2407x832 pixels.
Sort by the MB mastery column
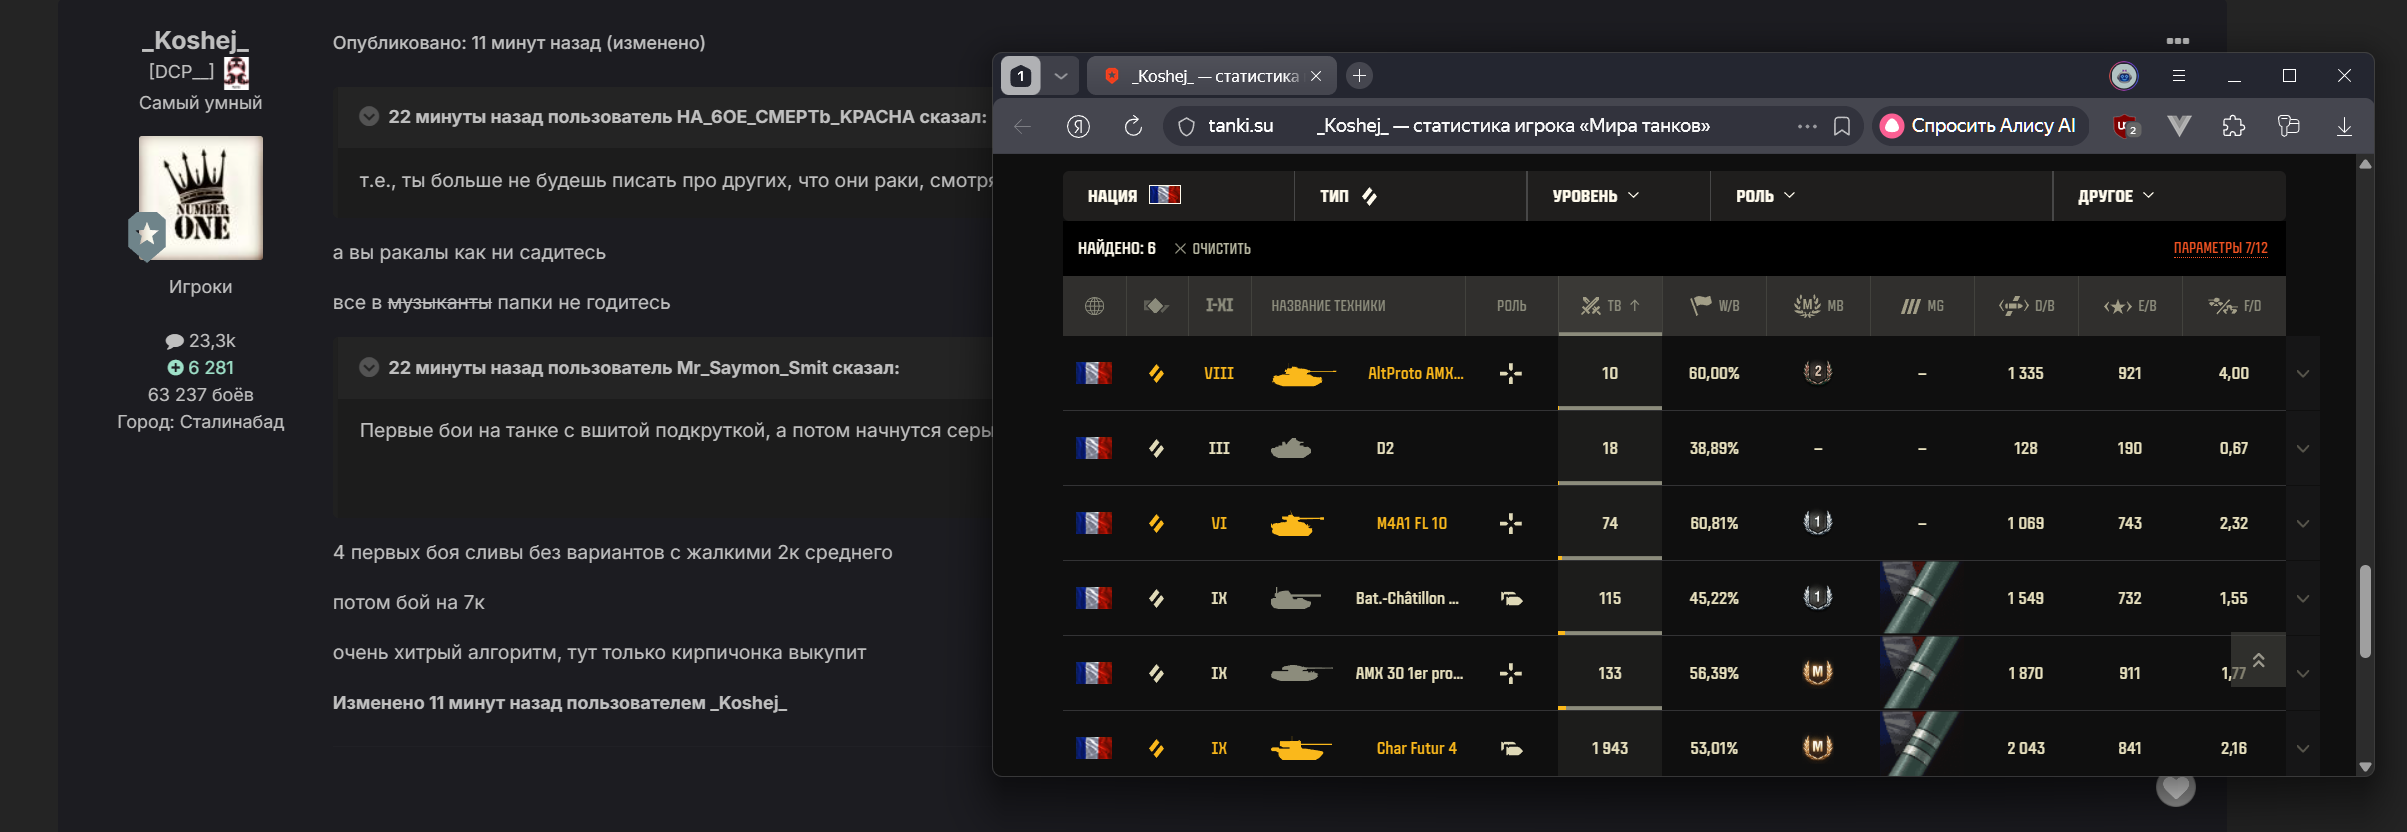coord(1818,306)
